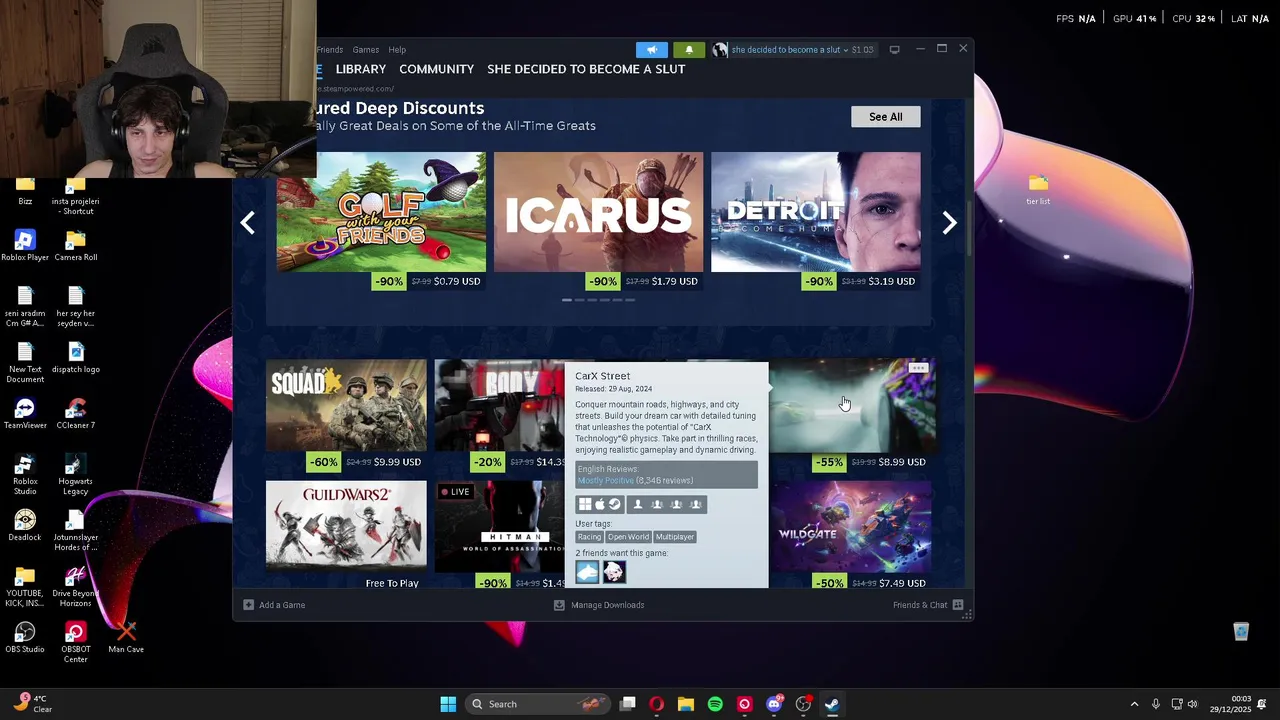The width and height of the screenshot is (1280, 720).
Task: Open Camera Roll desktop folder
Action: 76,245
